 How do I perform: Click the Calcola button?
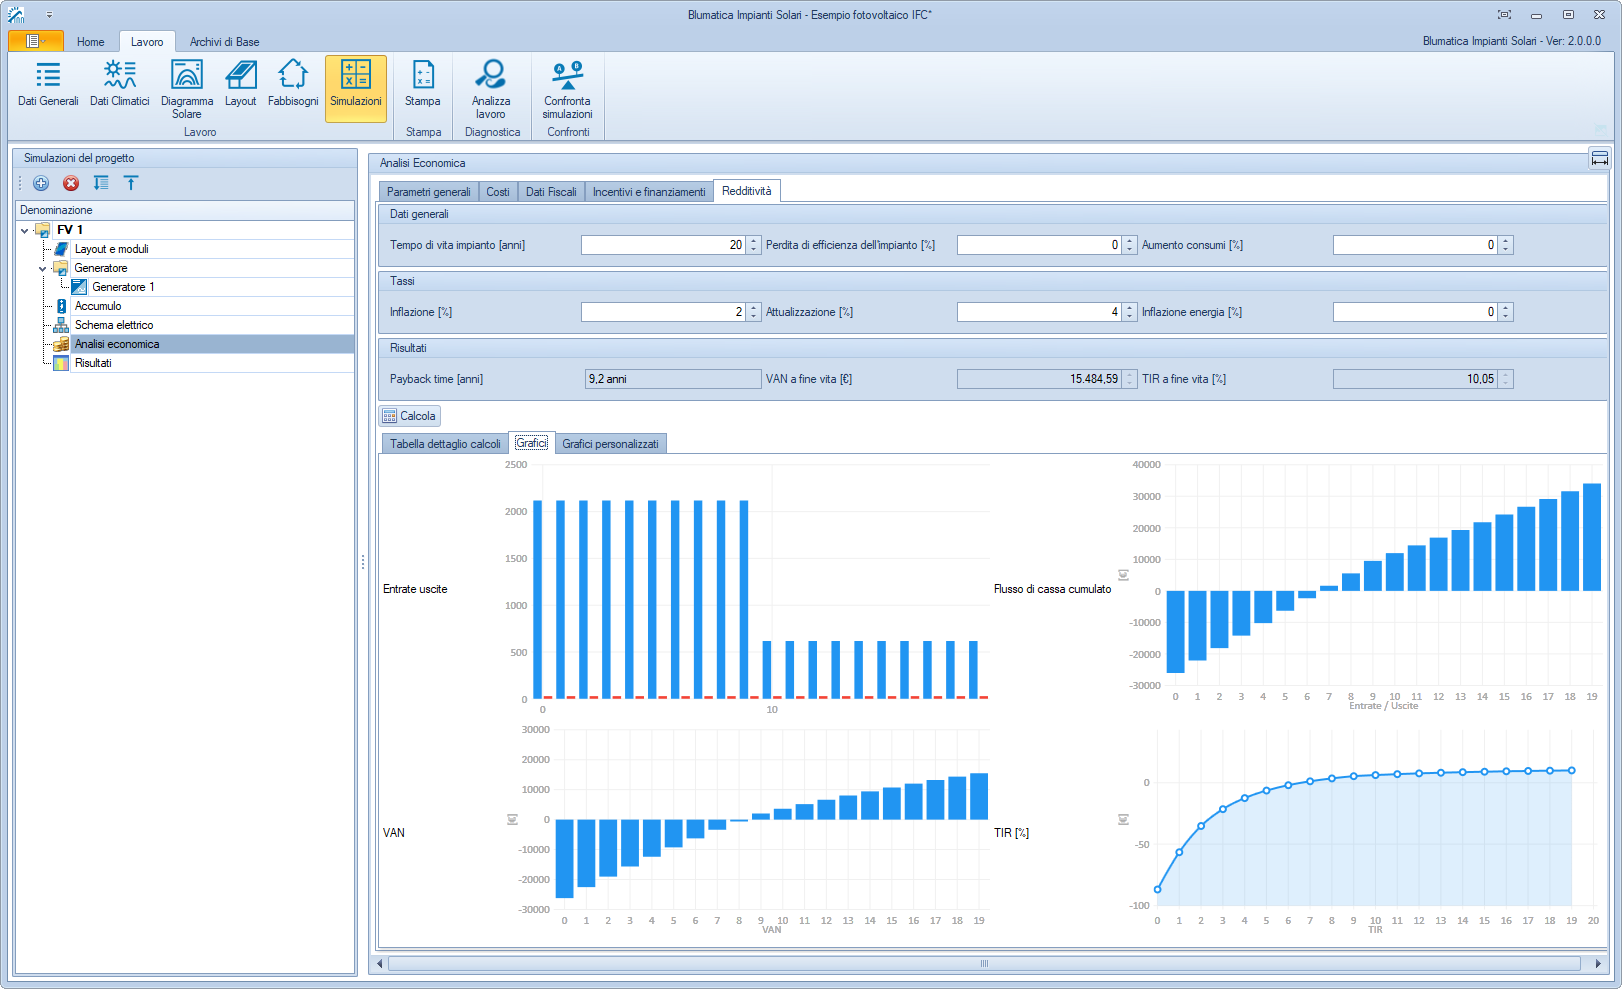click(x=409, y=416)
